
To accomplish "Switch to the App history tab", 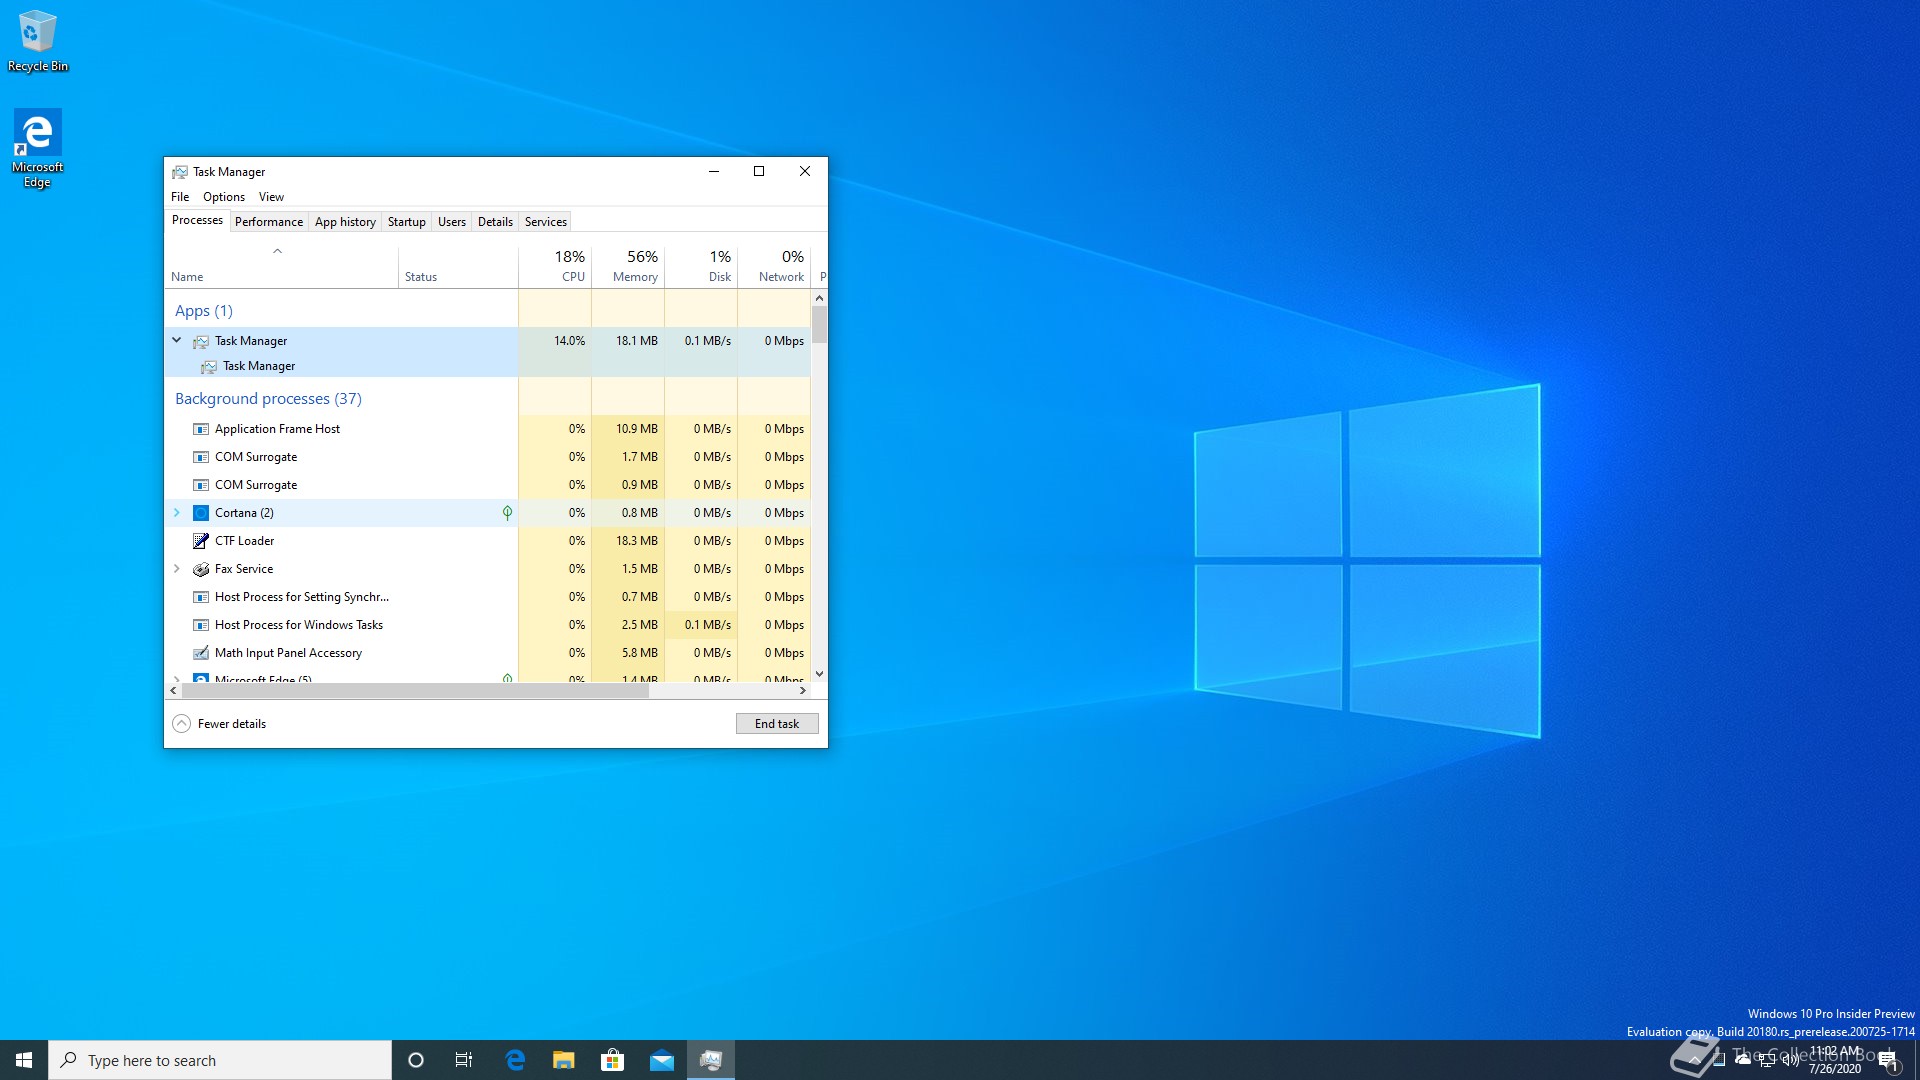I will tap(345, 222).
